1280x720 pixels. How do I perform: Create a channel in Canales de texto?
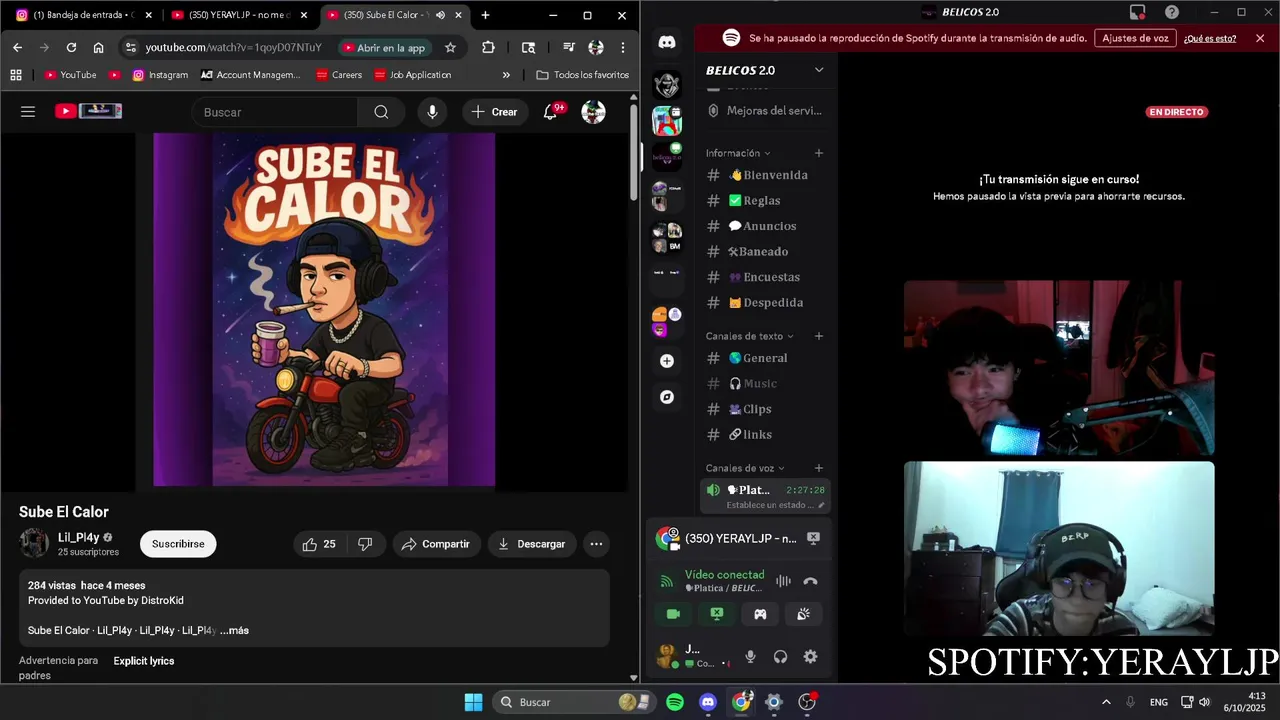coord(818,336)
